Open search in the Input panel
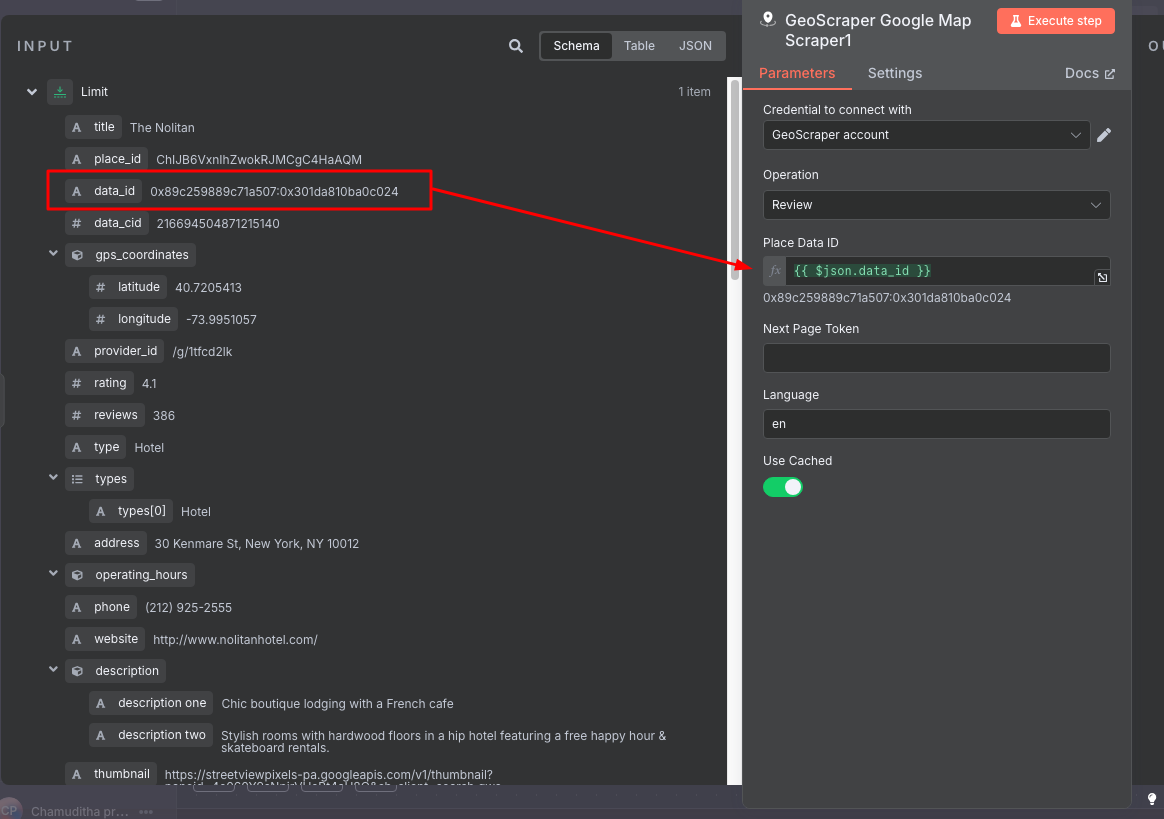This screenshot has width=1164, height=819. coord(515,46)
